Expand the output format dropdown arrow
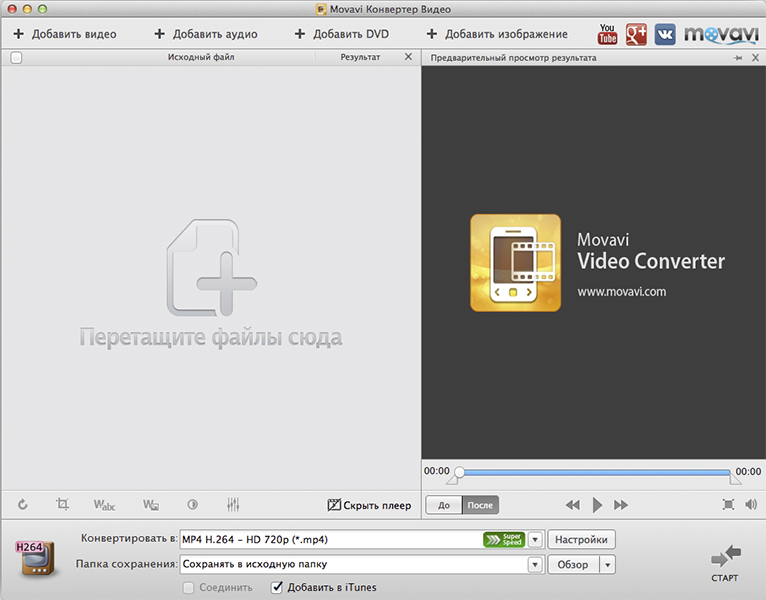The image size is (766, 600). click(535, 540)
